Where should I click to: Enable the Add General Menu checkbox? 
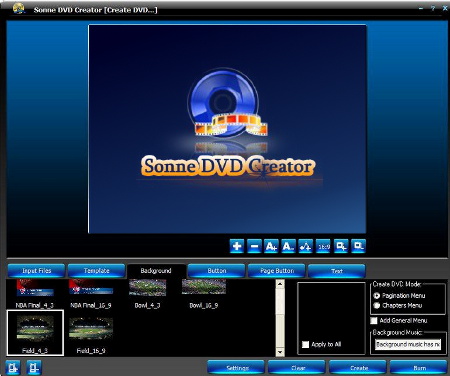pos(374,321)
